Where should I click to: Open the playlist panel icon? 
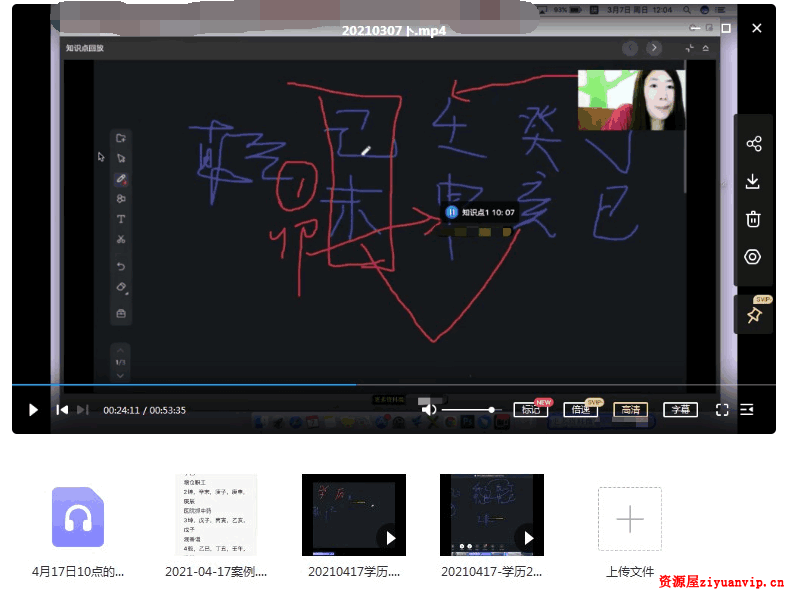747,410
